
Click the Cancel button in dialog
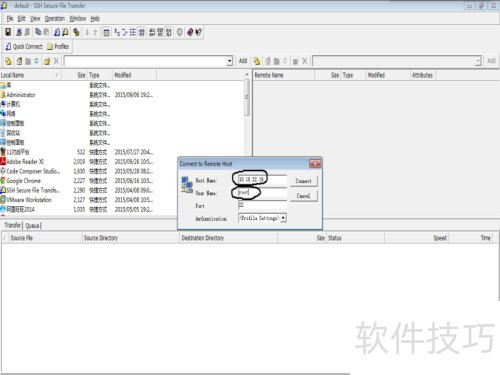[x=303, y=196]
